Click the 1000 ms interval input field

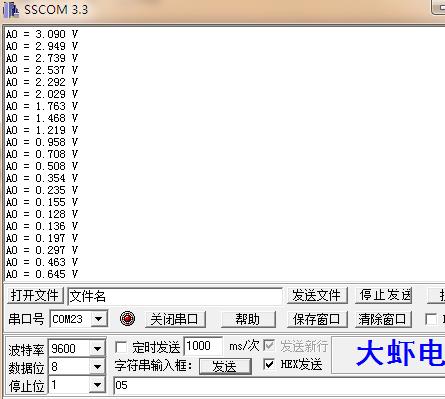click(x=203, y=346)
